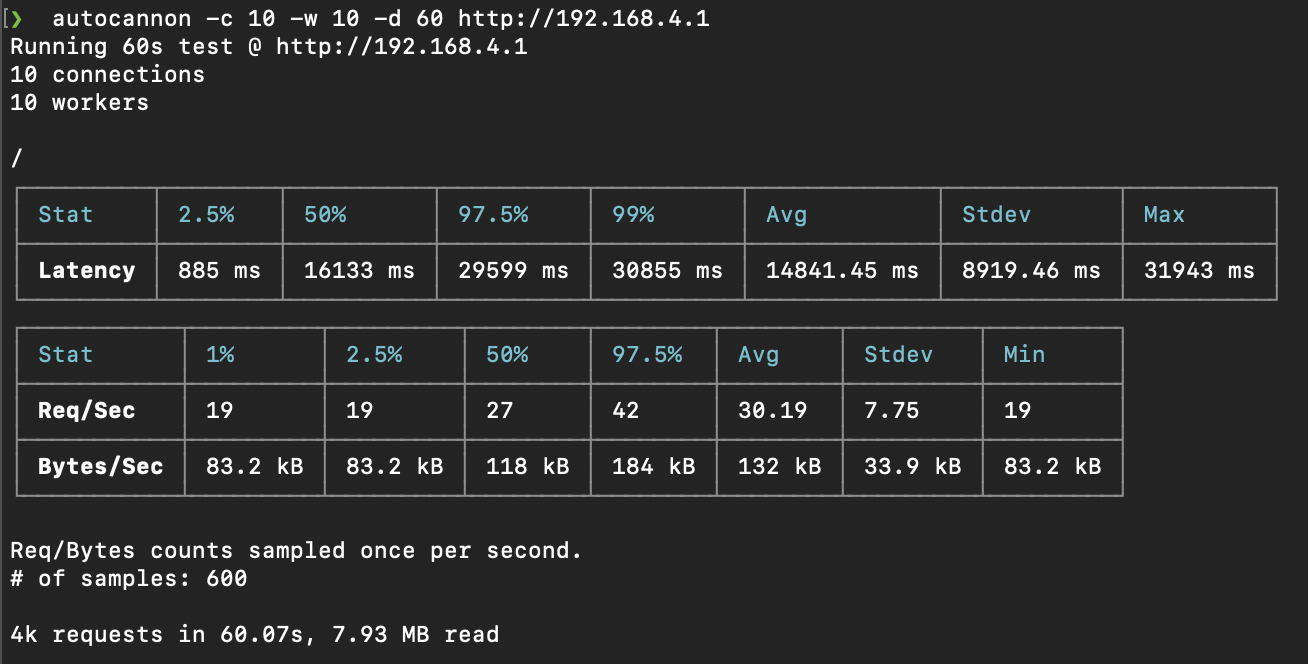The height and width of the screenshot is (664, 1308).
Task: Select the 30.19 average Req/Sec value
Action: coord(772,411)
